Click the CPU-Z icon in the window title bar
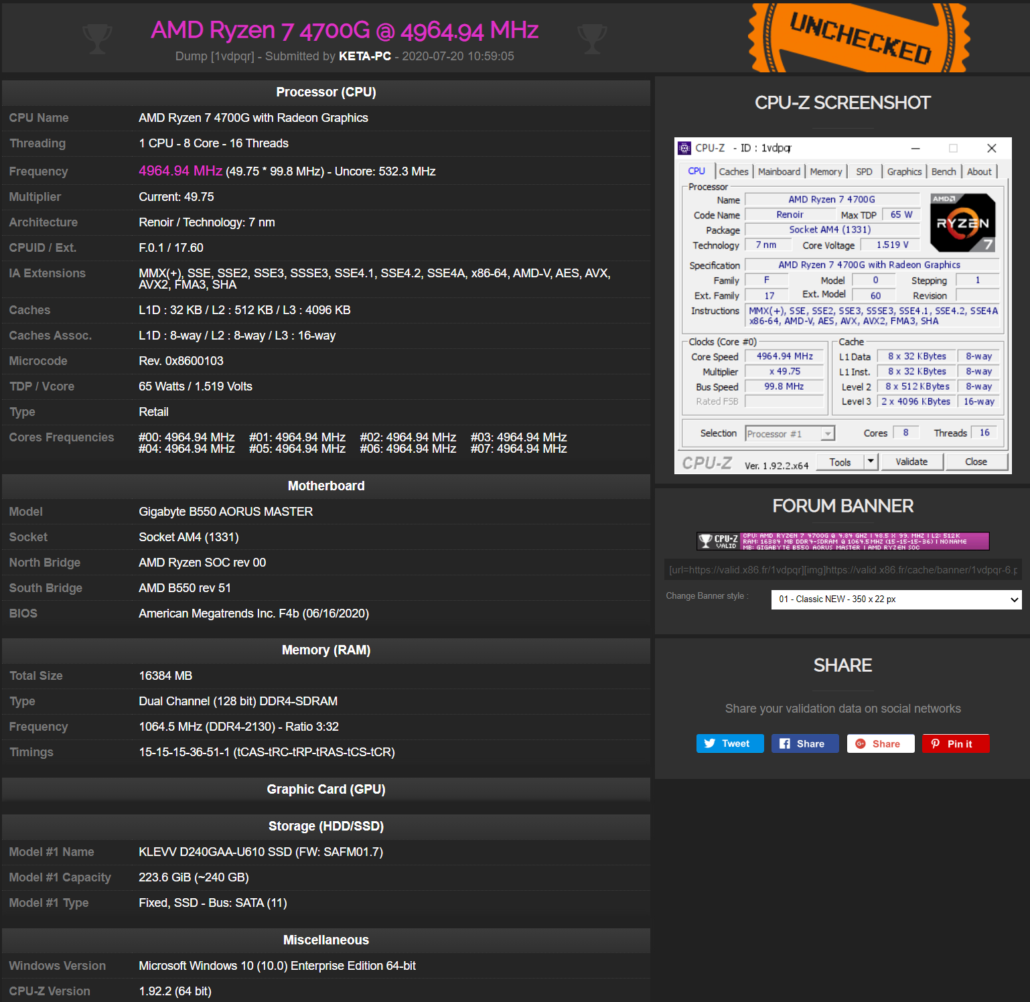1030x1002 pixels. pyautogui.click(x=684, y=148)
